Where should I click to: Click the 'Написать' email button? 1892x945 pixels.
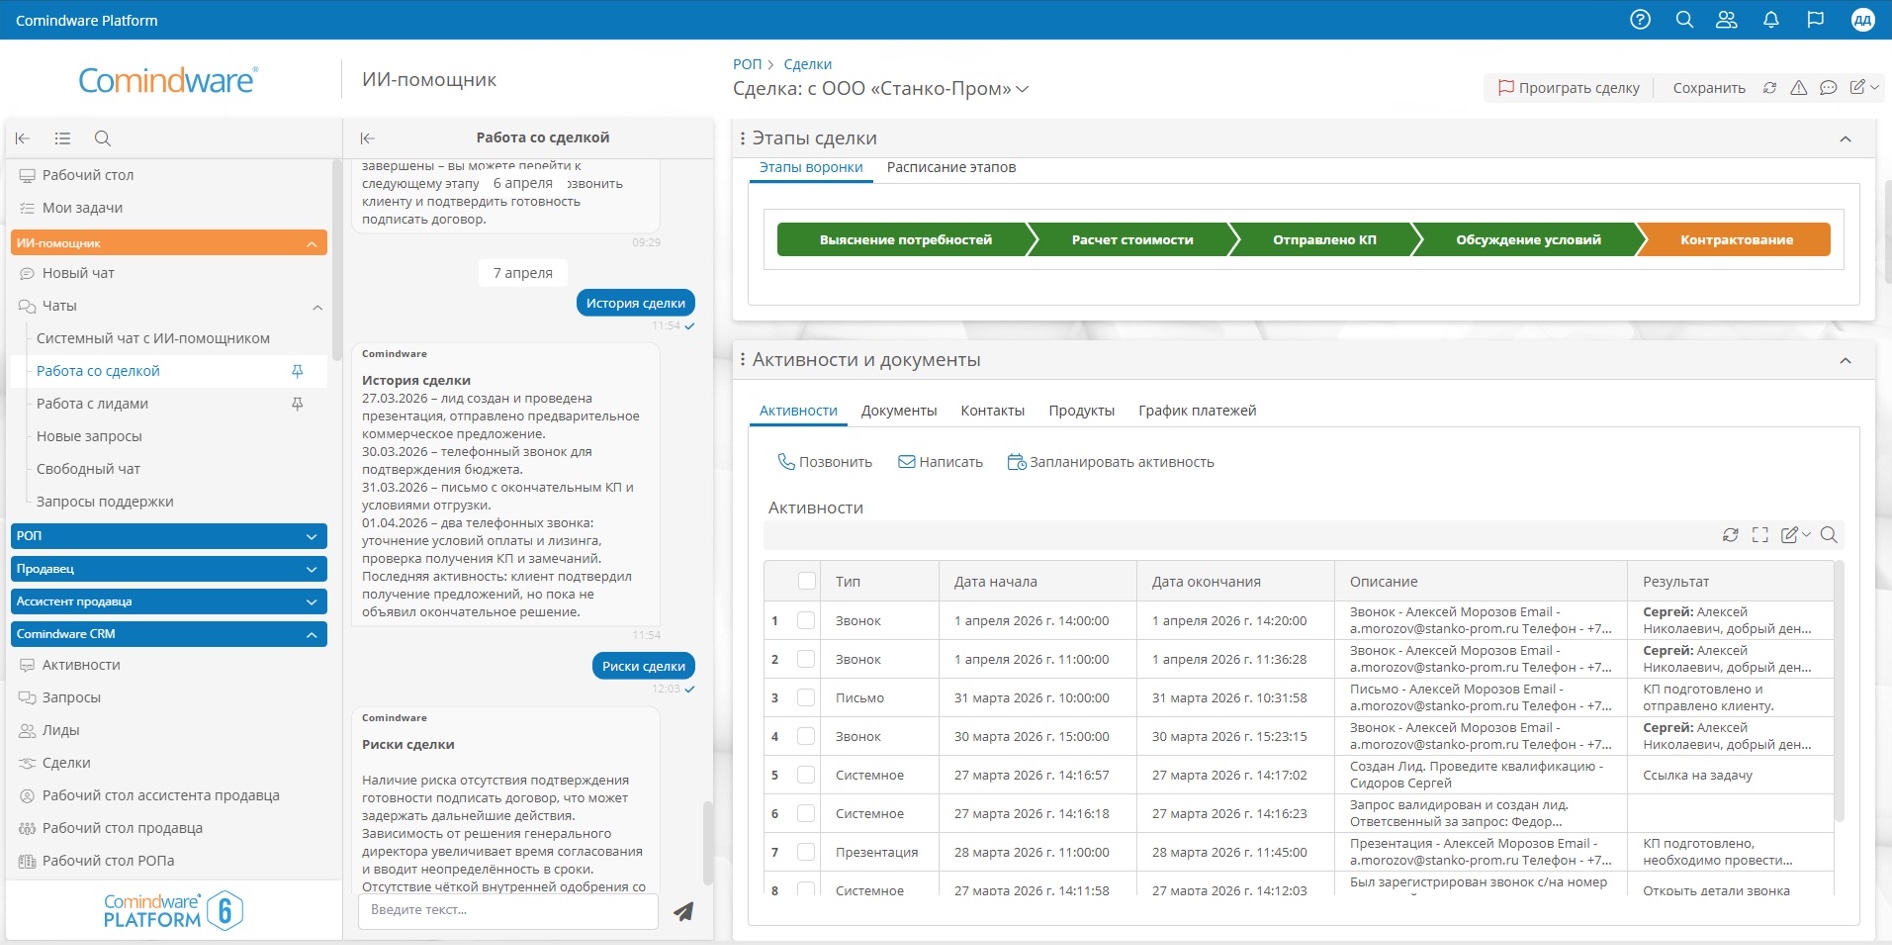[940, 462]
